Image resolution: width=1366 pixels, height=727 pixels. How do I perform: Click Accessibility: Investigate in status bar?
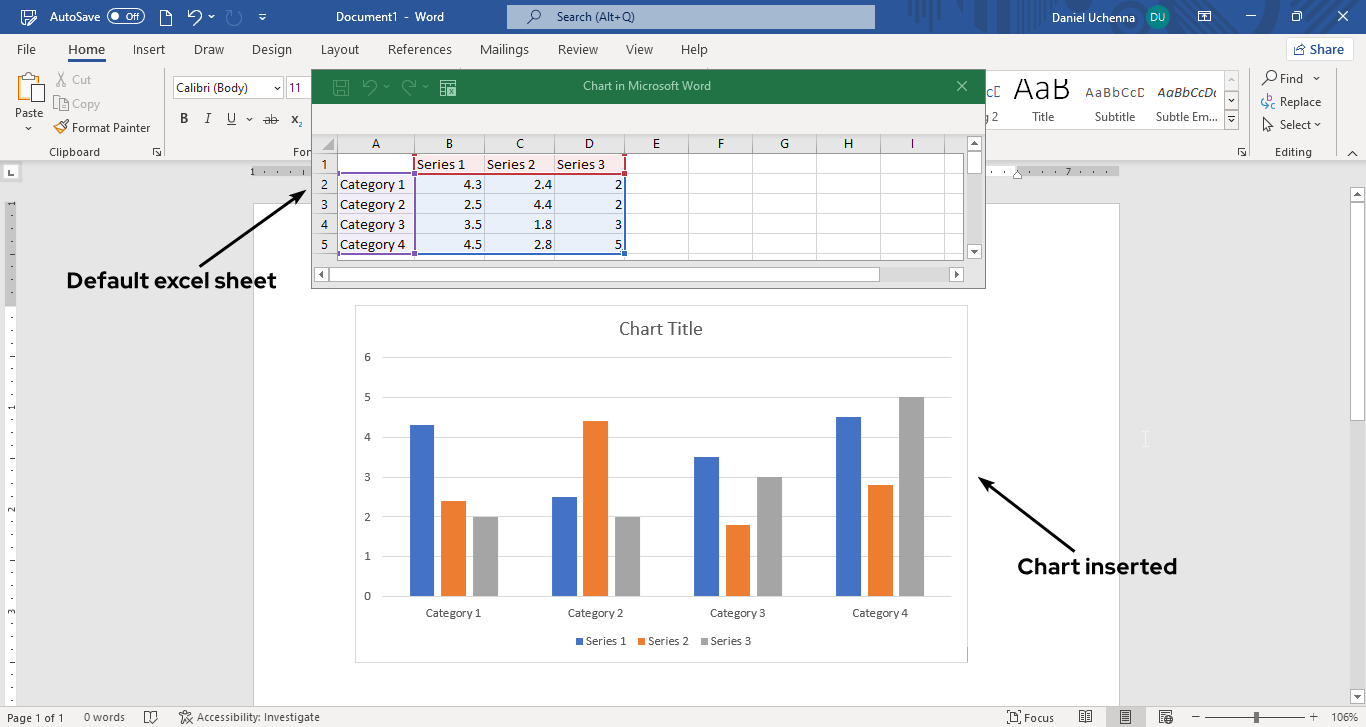click(249, 717)
